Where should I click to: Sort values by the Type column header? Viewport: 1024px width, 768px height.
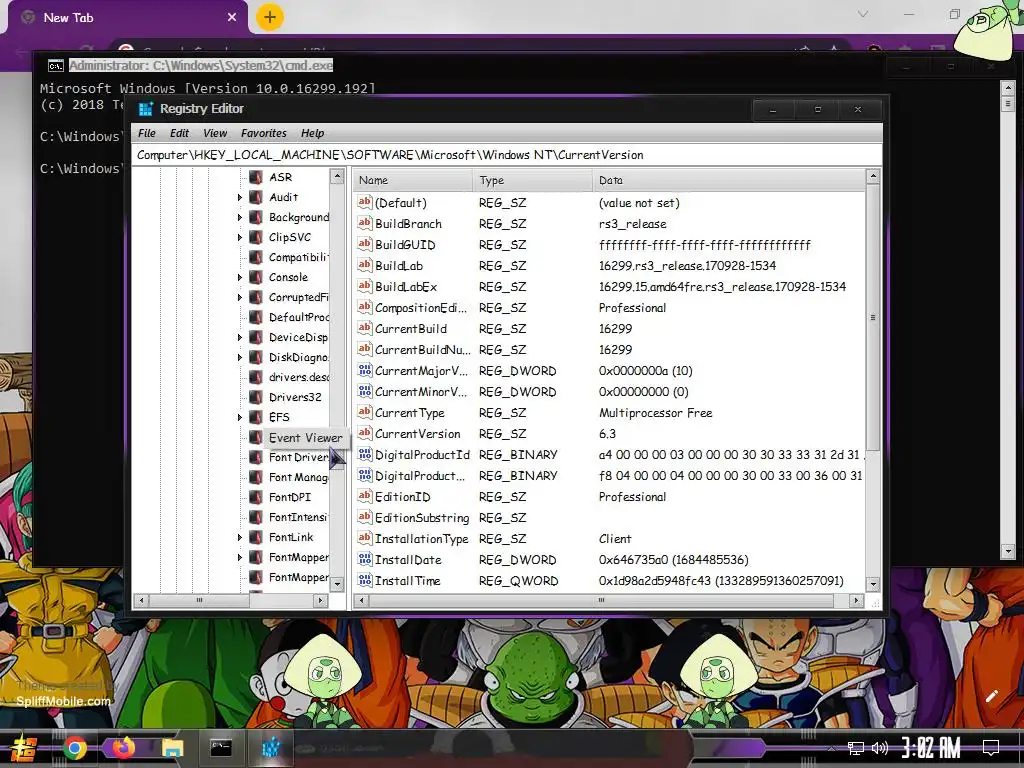pyautogui.click(x=532, y=180)
